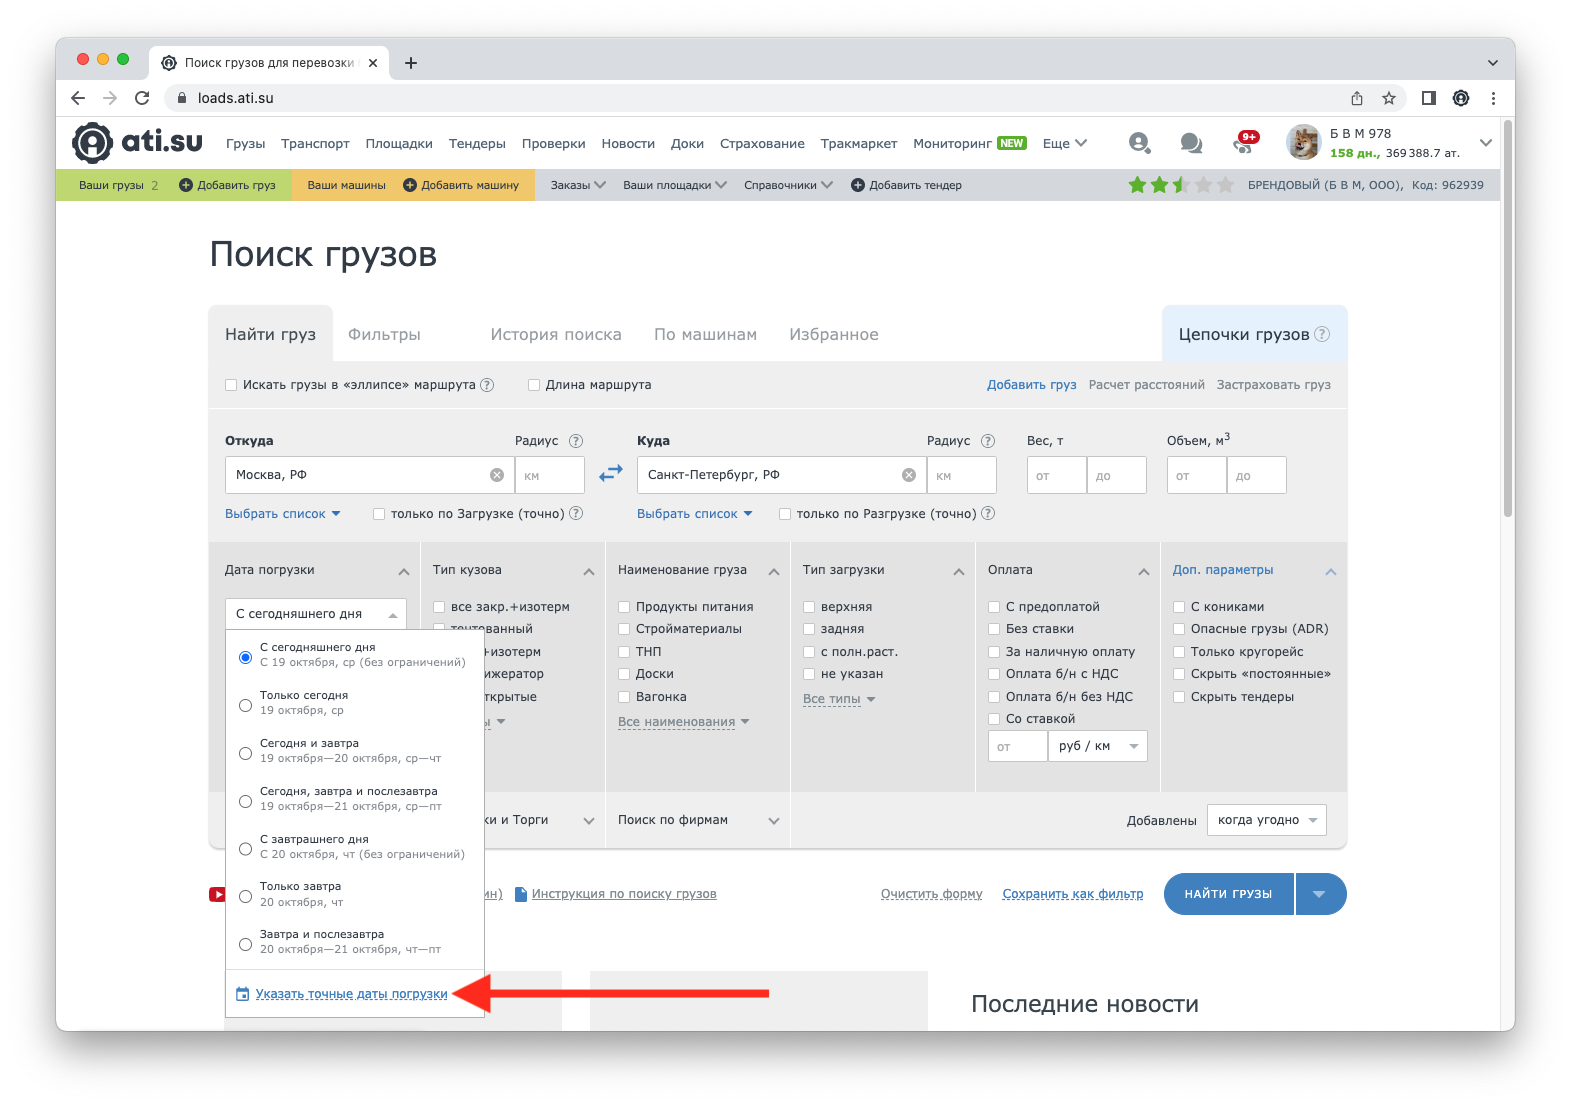
Task: Check the Продукты питания box
Action: coord(624,607)
